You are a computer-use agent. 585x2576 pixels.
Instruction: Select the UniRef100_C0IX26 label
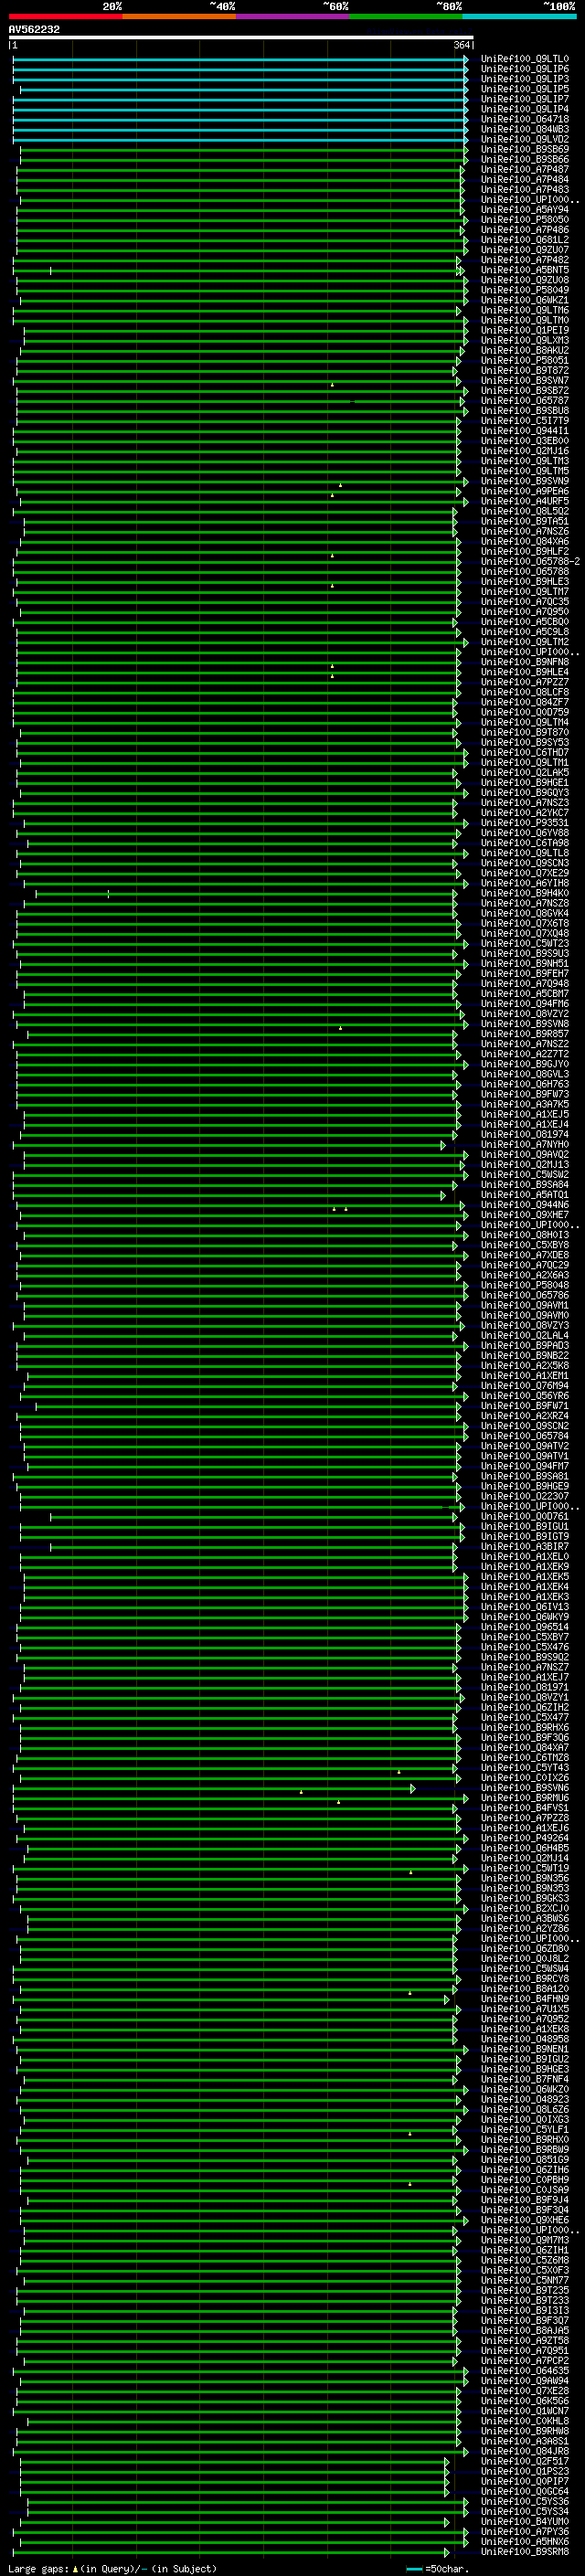click(x=525, y=1777)
